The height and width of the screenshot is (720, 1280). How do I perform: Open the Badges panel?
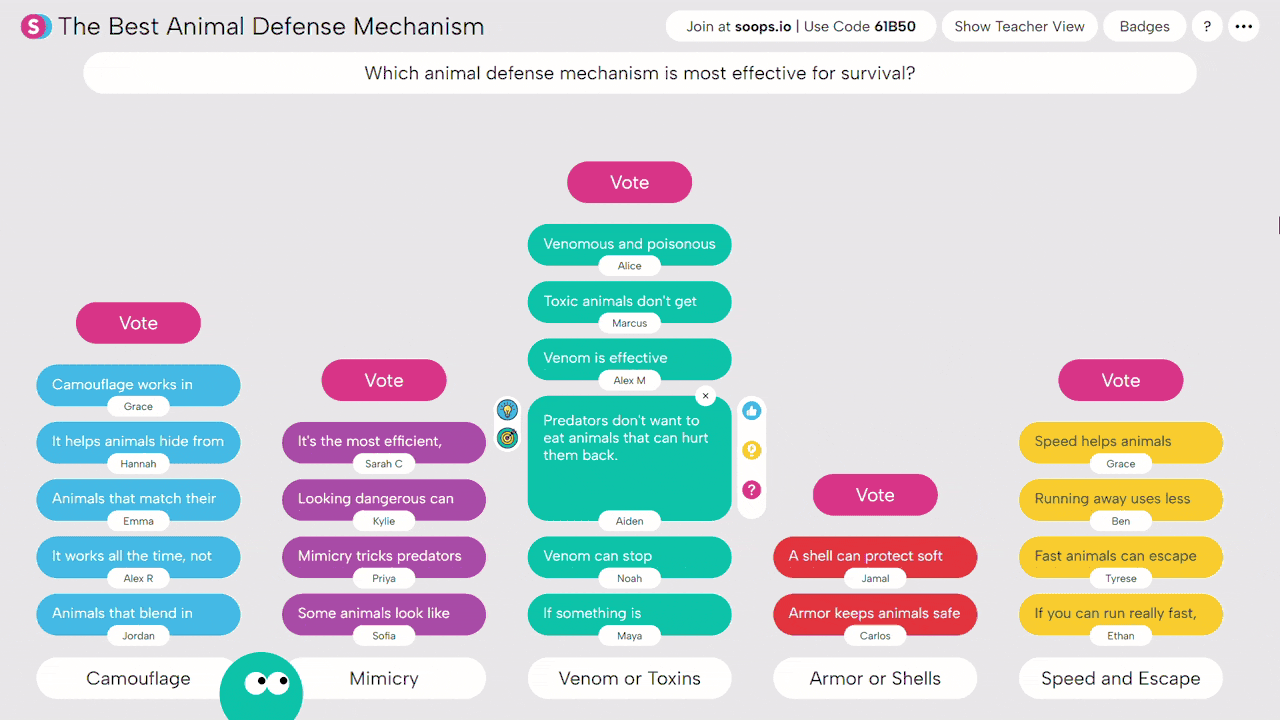click(1144, 26)
